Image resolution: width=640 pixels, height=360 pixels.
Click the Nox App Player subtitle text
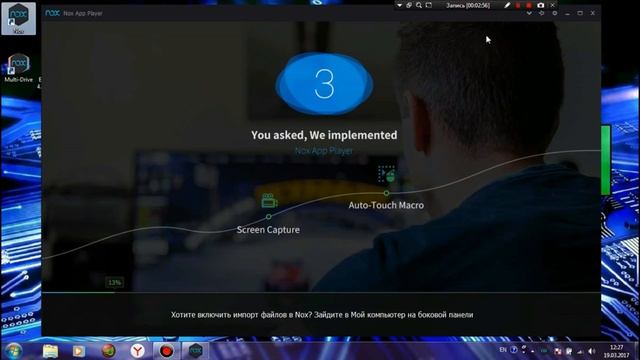[x=324, y=151]
